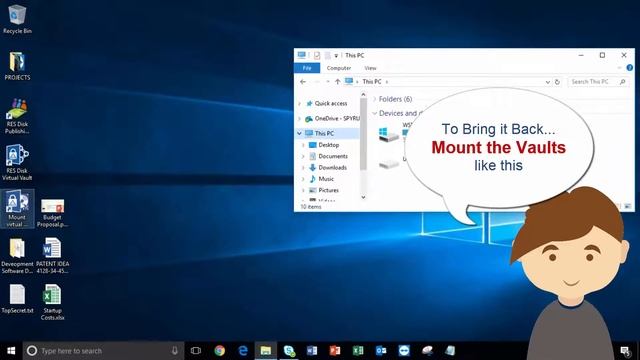Screen dimensions: 640x360
Task: Open the PATENT IDEA Word document
Action: [x=52, y=256]
